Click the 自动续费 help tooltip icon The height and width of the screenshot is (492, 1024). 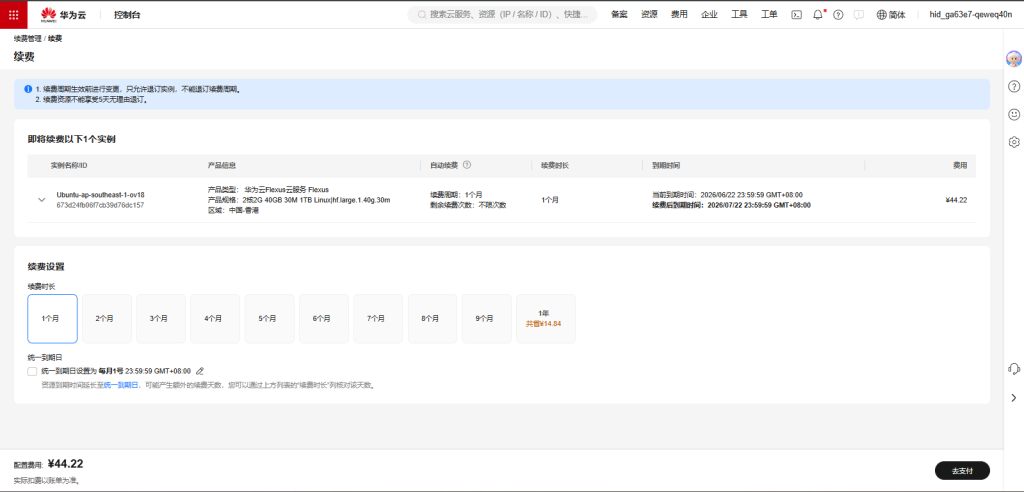click(x=467, y=165)
